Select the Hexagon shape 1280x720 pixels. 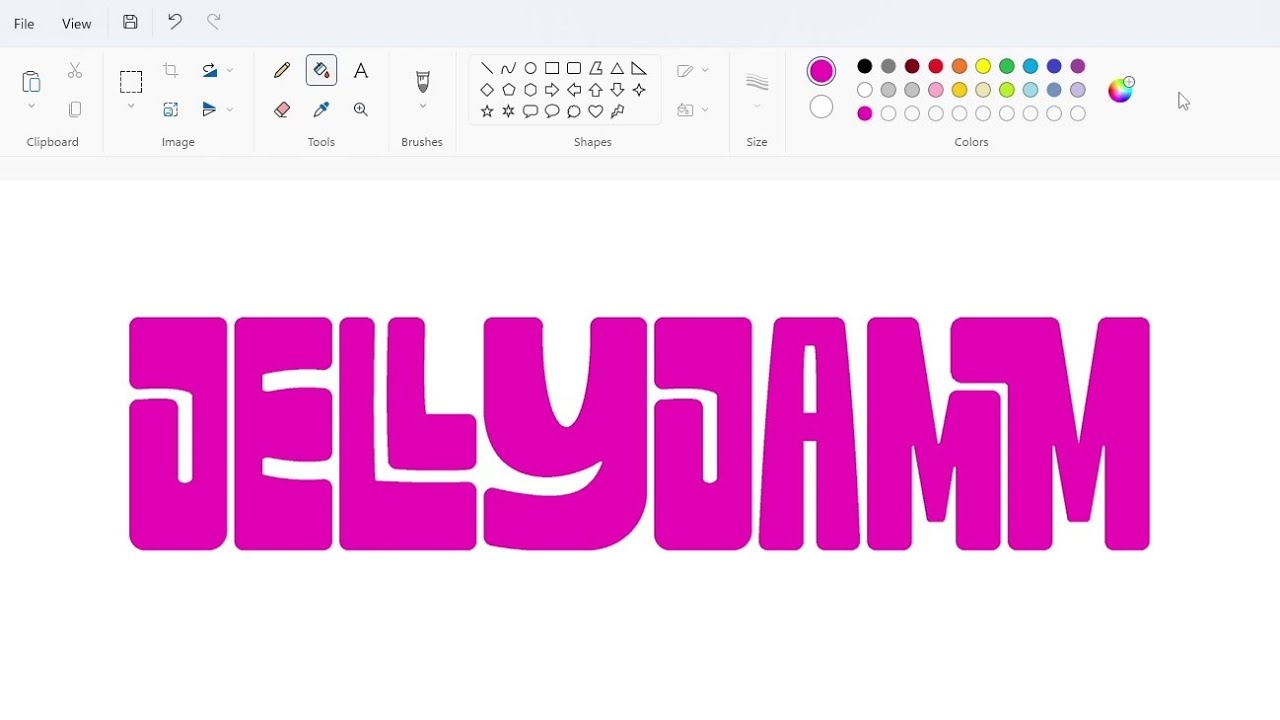pyautogui.click(x=531, y=90)
